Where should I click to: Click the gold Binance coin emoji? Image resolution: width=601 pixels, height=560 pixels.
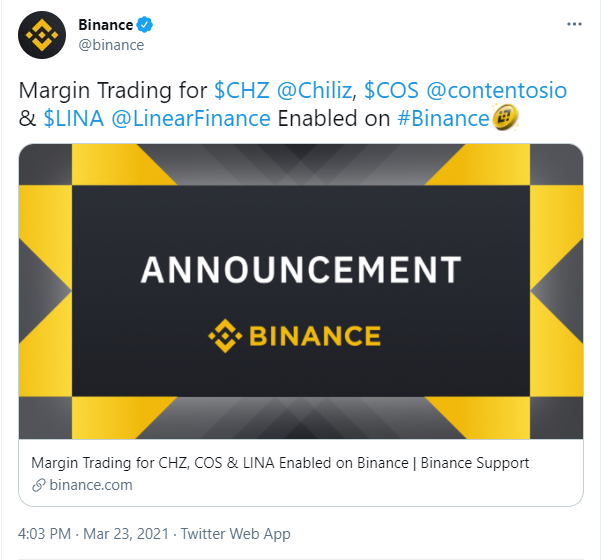point(505,118)
